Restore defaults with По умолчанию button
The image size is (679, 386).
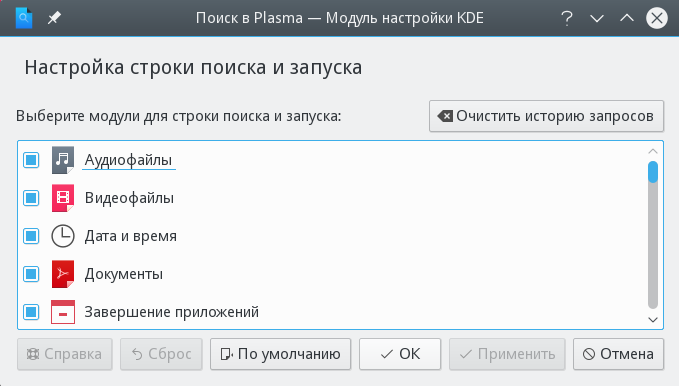(281, 354)
